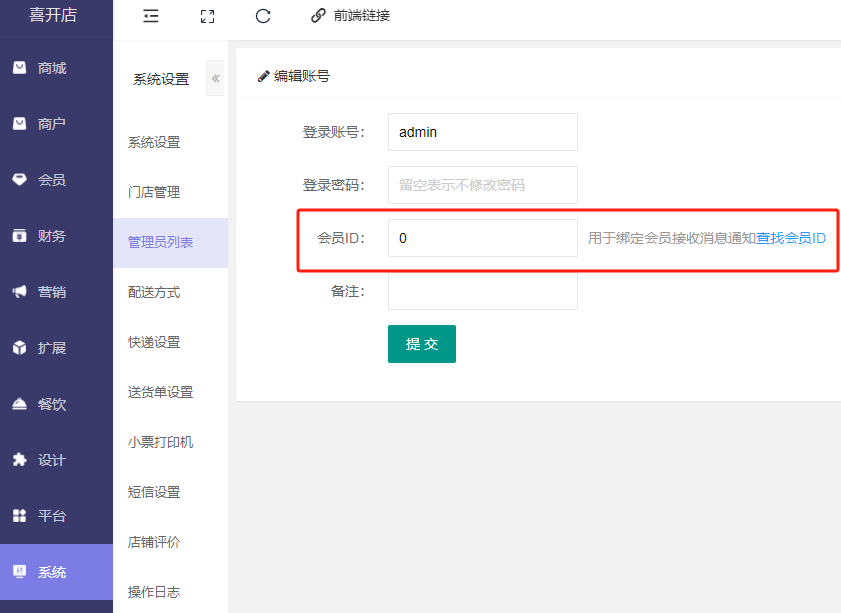841x613 pixels.
Task: Click the 喜开店 logo title
Action: [53, 14]
